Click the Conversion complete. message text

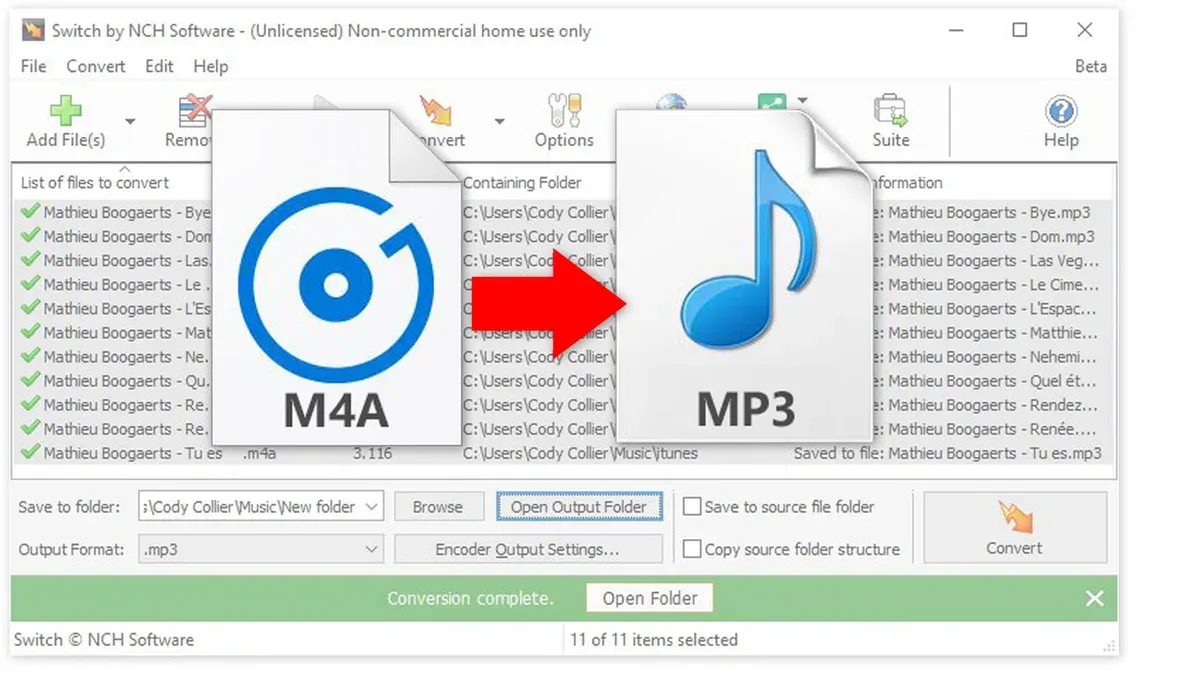point(470,599)
